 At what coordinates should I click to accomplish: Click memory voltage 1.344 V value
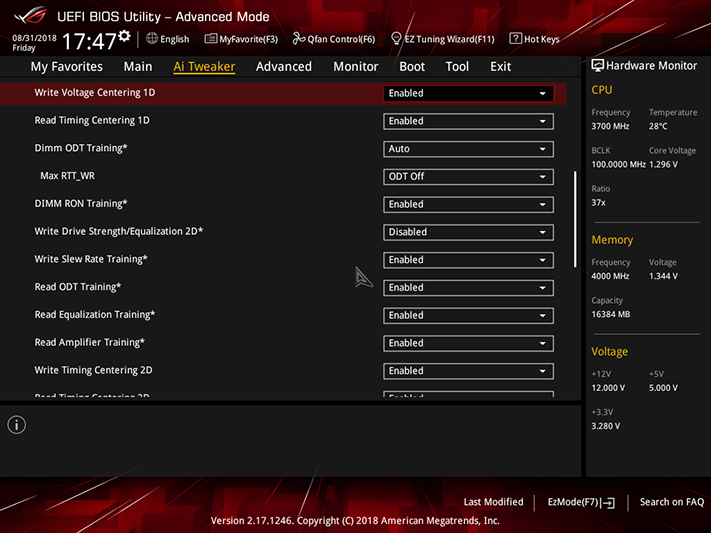(663, 276)
